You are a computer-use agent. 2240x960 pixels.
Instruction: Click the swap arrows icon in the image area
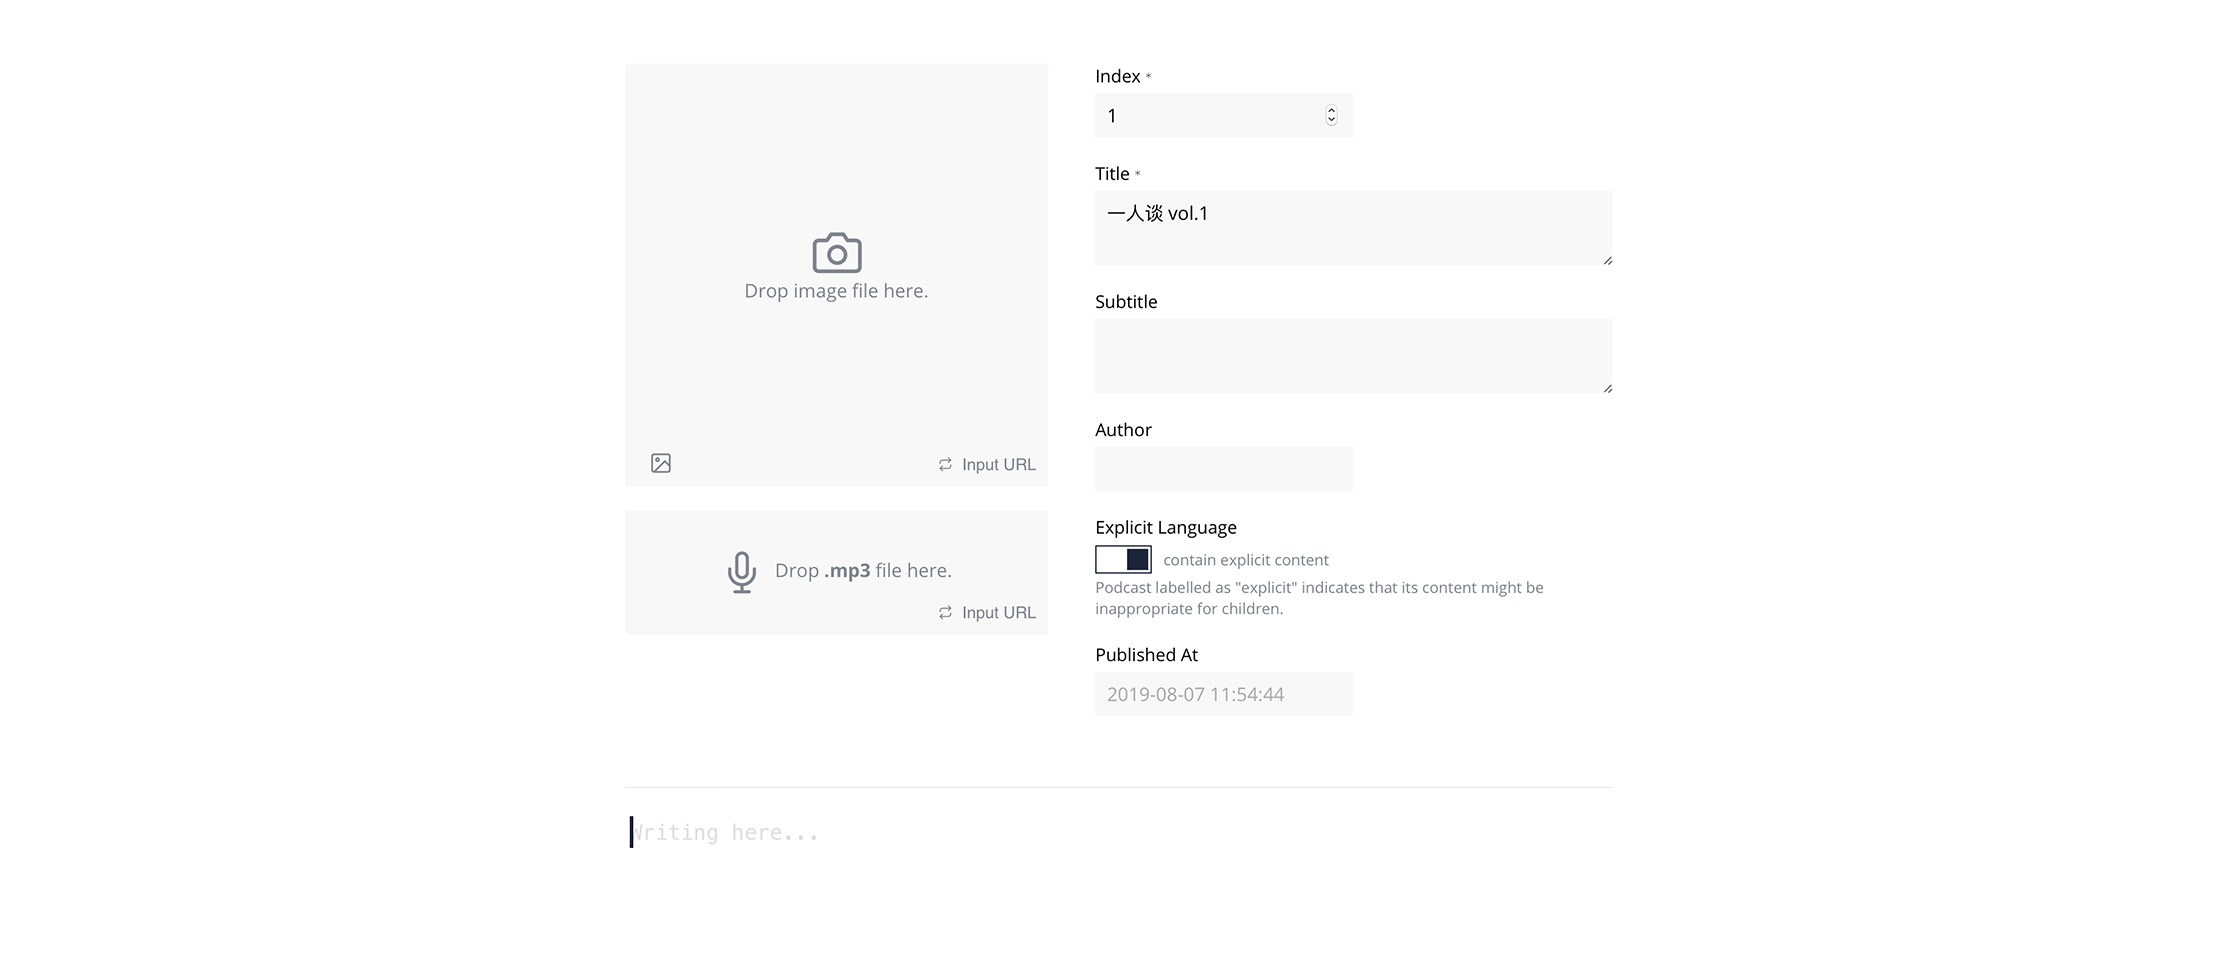point(945,465)
